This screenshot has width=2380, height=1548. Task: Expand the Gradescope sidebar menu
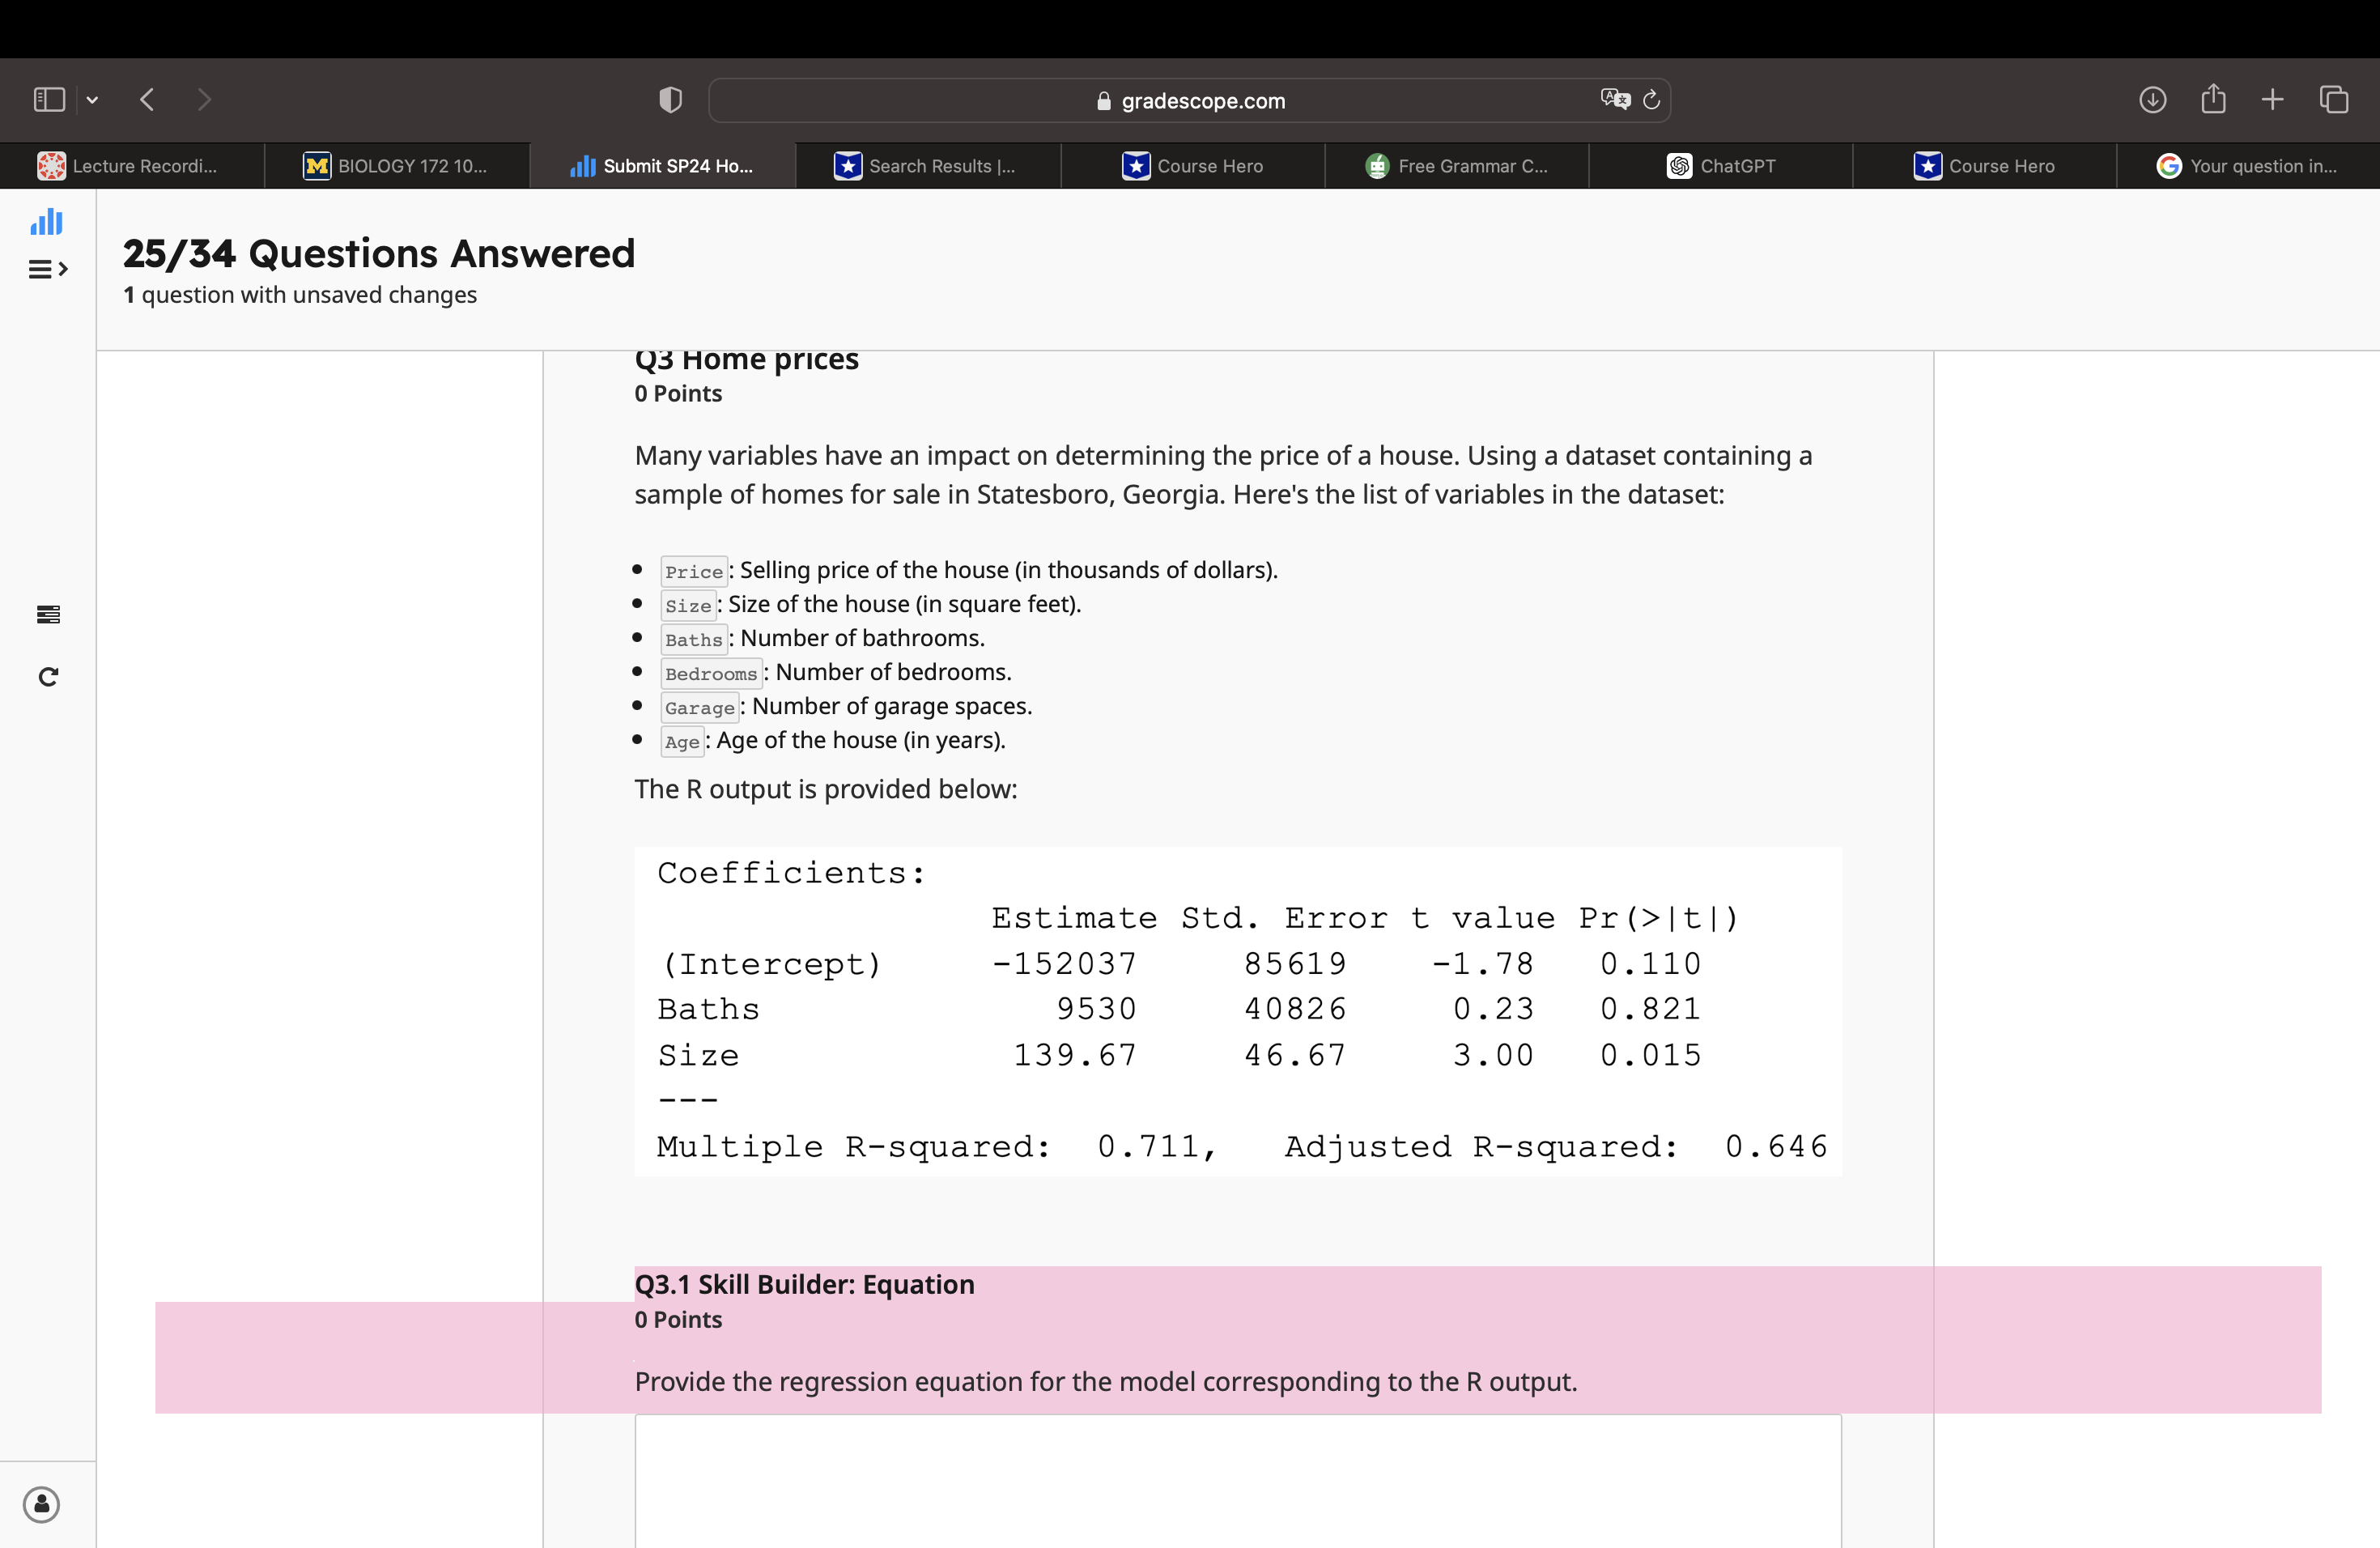pos(47,269)
